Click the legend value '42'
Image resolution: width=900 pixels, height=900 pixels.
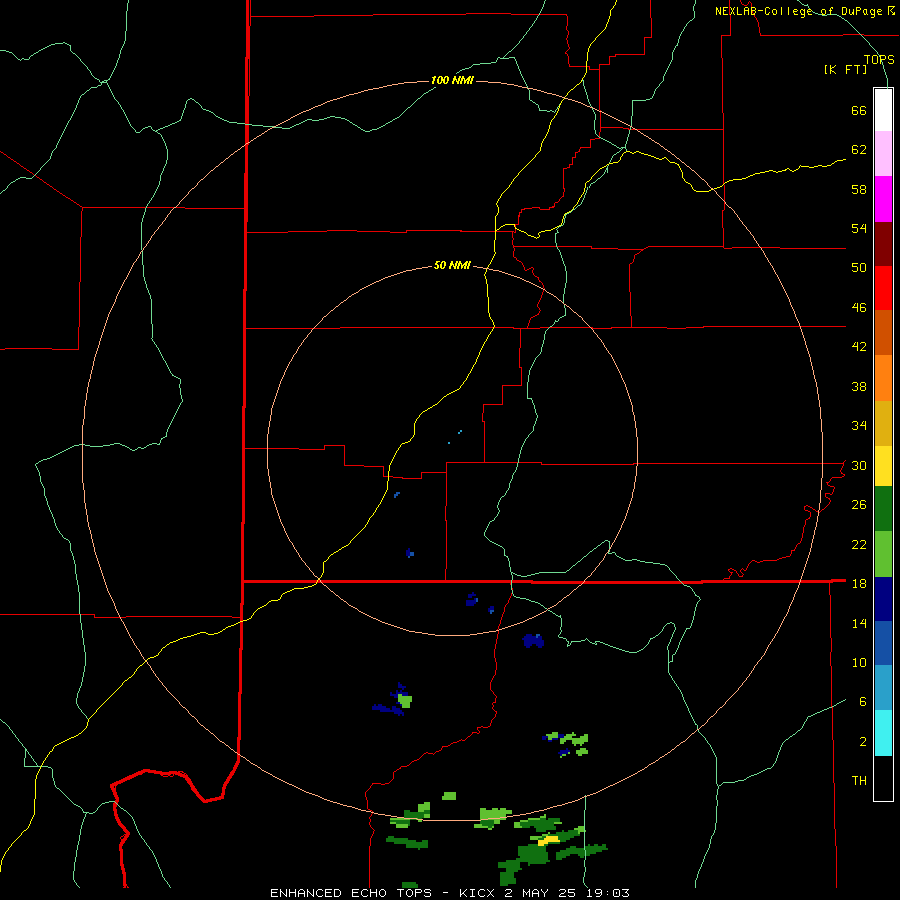(x=859, y=347)
